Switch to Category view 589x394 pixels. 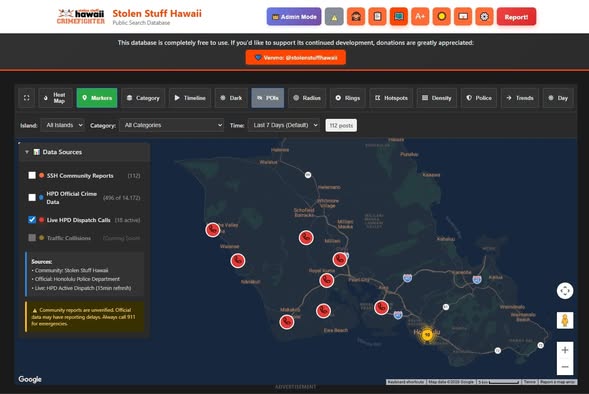pyautogui.click(x=143, y=98)
